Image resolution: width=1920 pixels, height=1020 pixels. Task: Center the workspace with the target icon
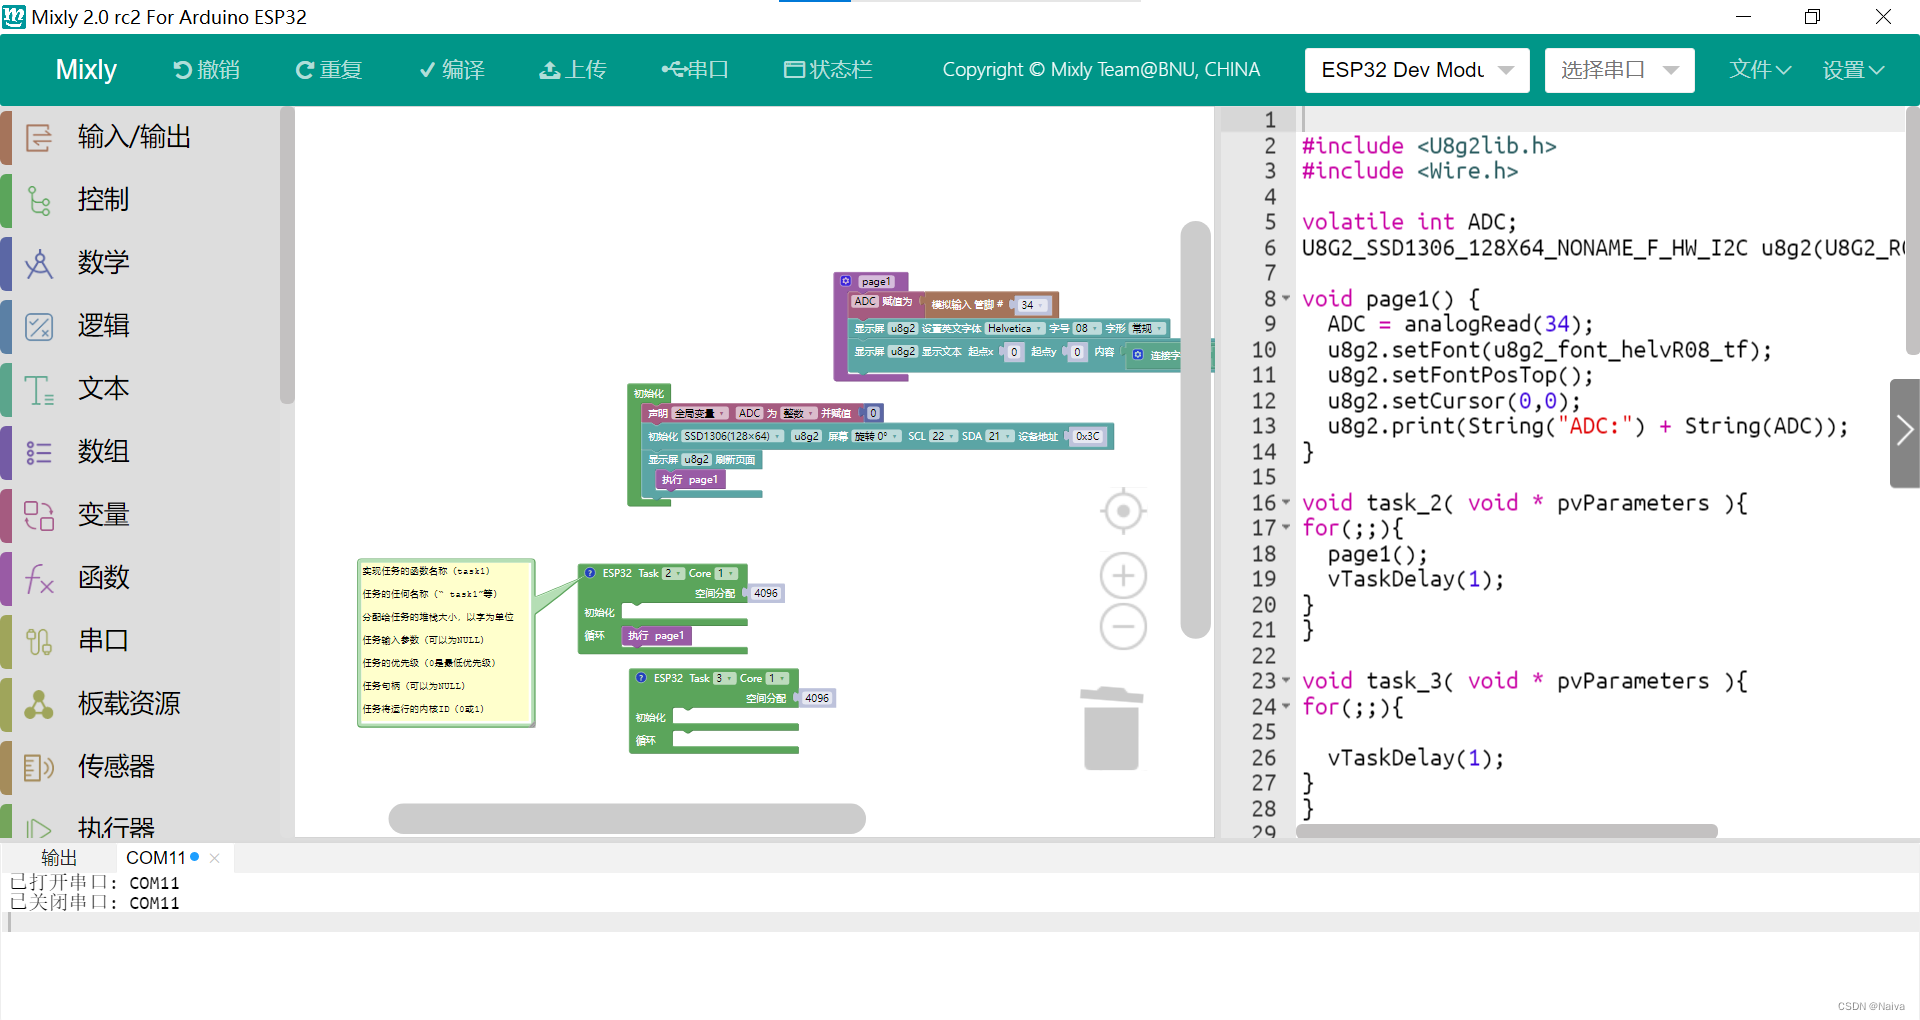point(1123,512)
